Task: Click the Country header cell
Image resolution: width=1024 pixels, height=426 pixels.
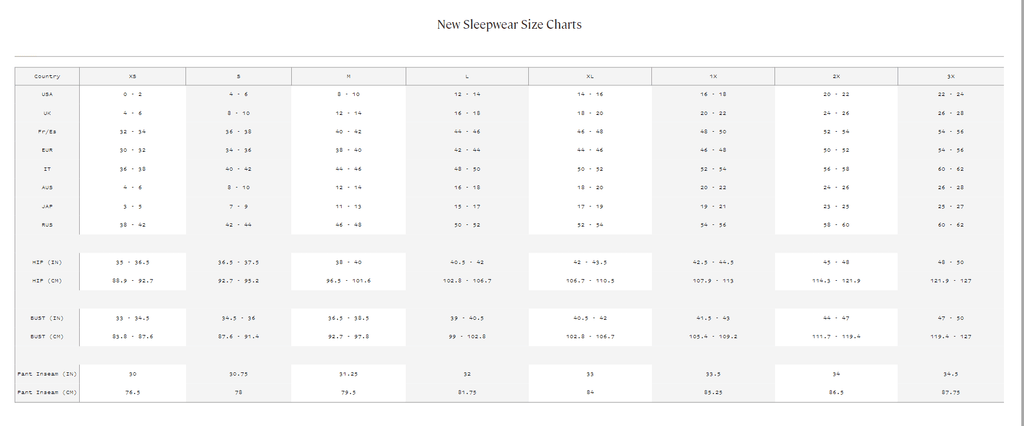Action: tap(47, 76)
